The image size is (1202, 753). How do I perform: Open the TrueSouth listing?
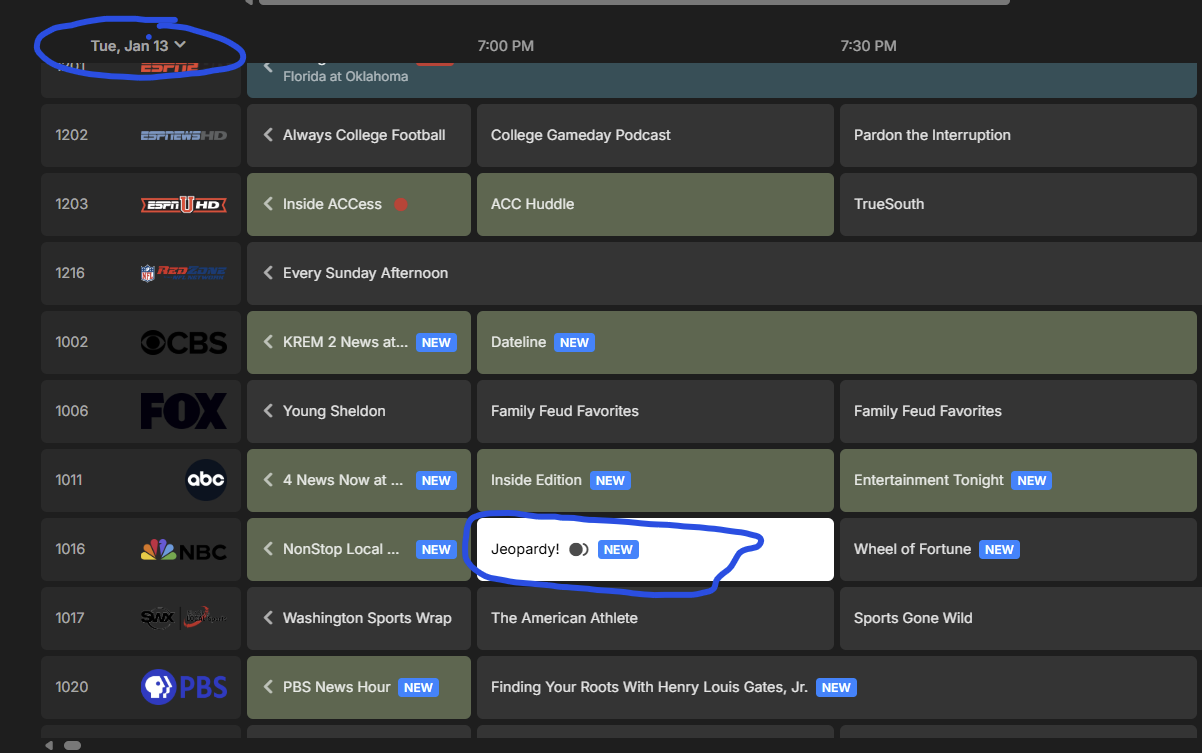pyautogui.click(x=1018, y=204)
